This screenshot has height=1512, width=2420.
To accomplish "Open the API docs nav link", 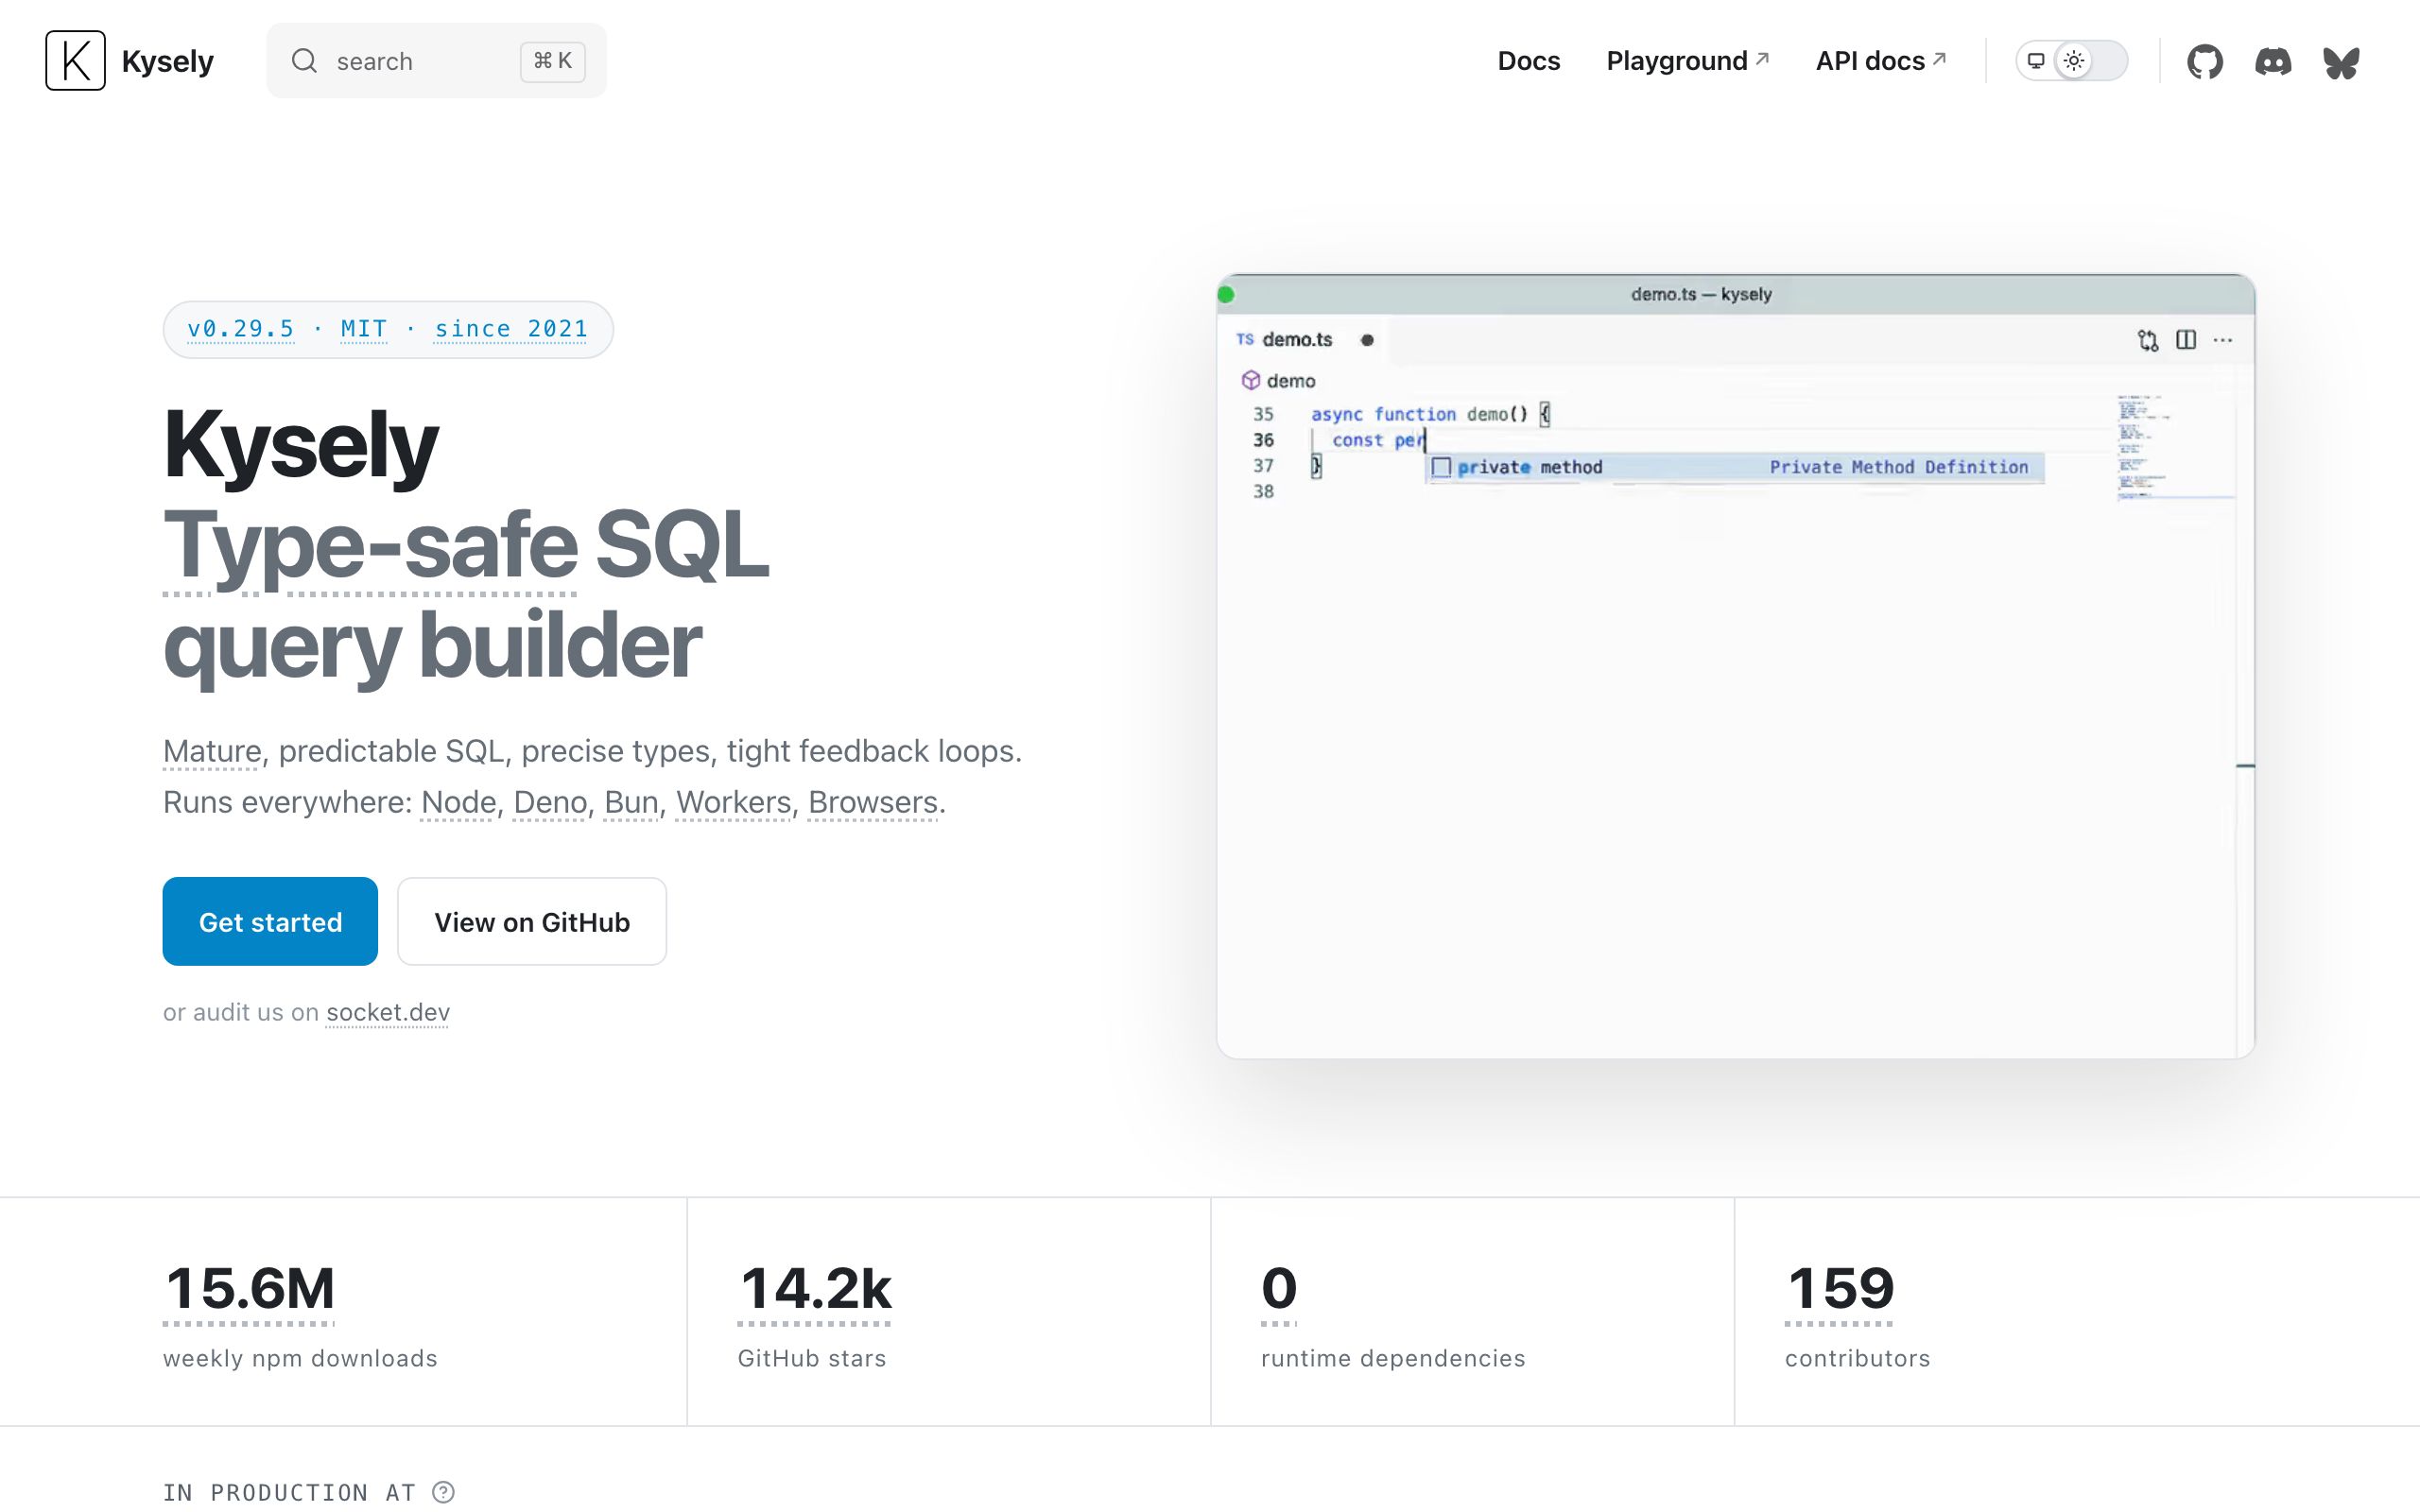I will pos(1880,61).
